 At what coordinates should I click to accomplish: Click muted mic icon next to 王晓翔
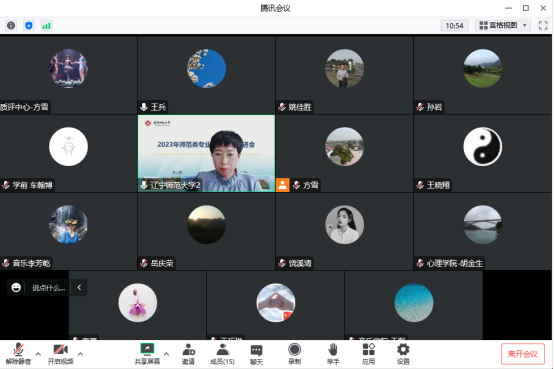coord(420,185)
